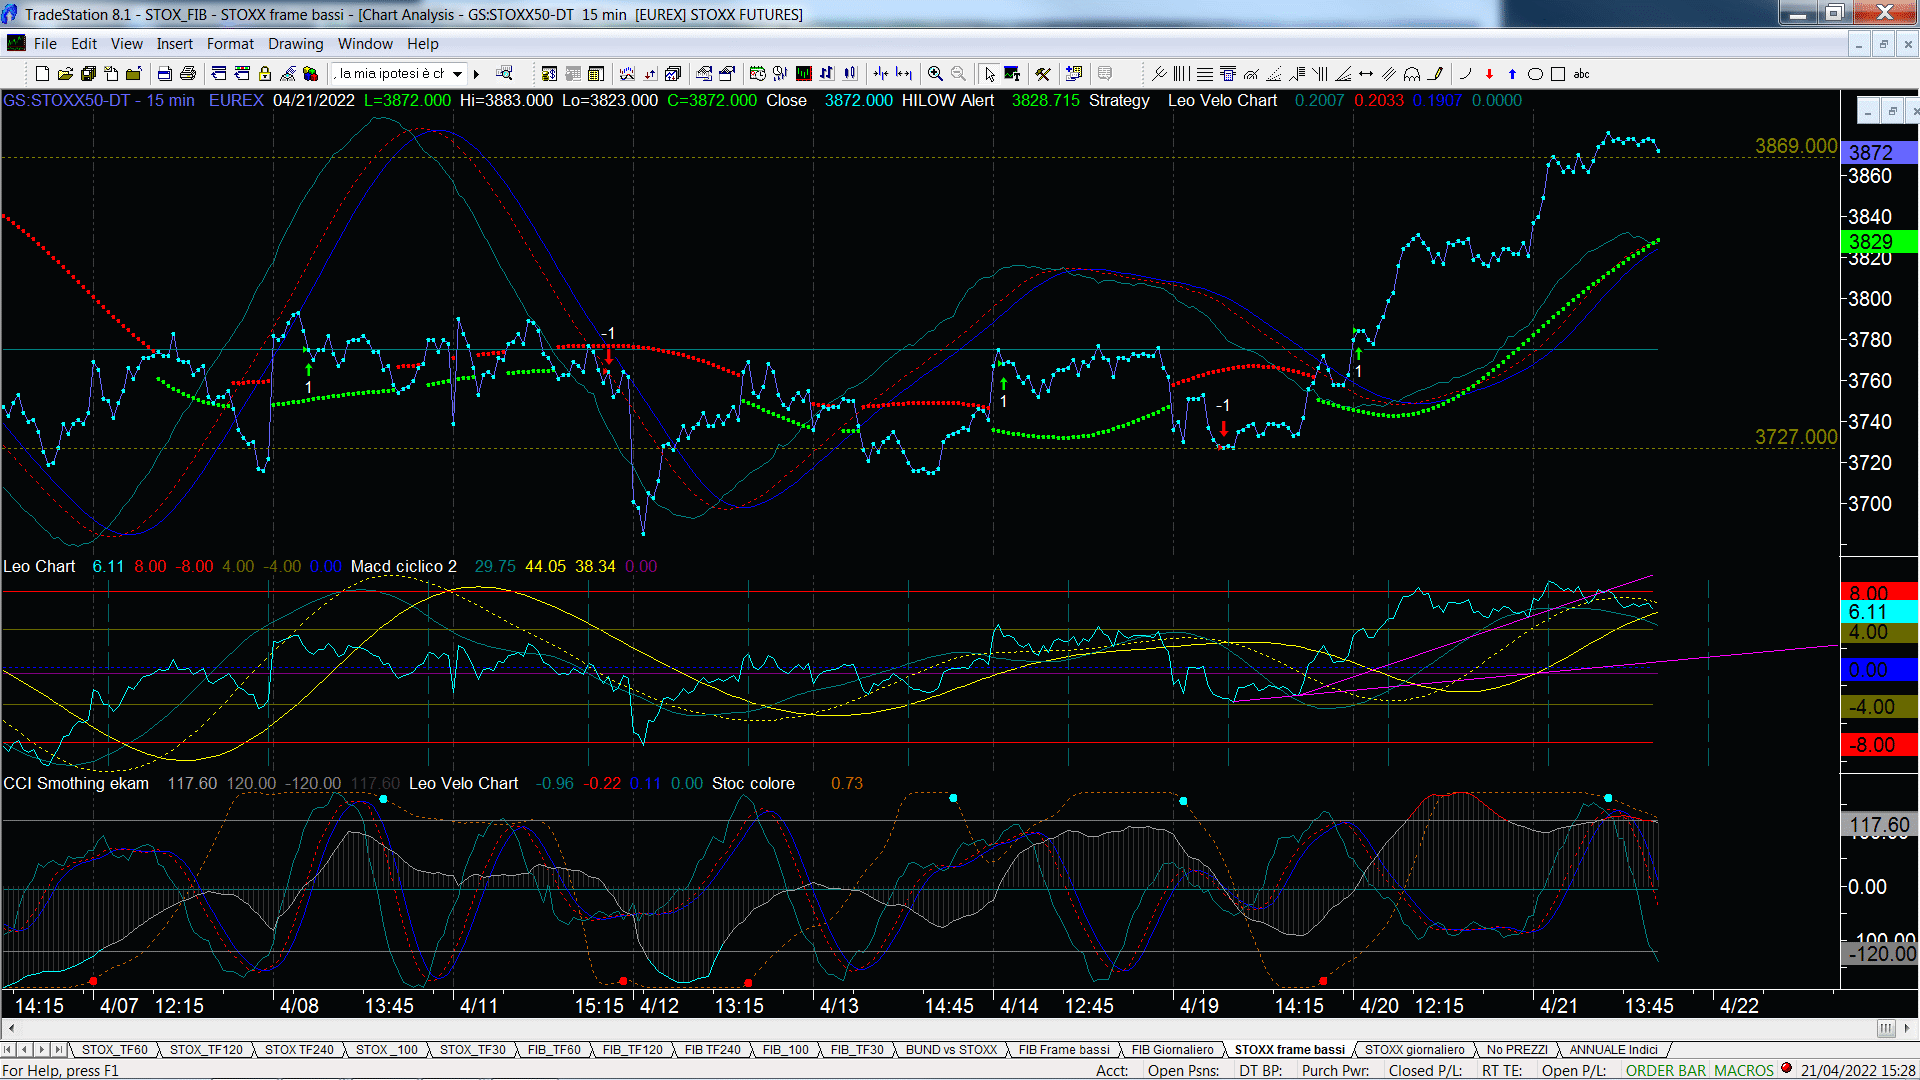Click the Zoom In magnifier icon

pos(935,74)
